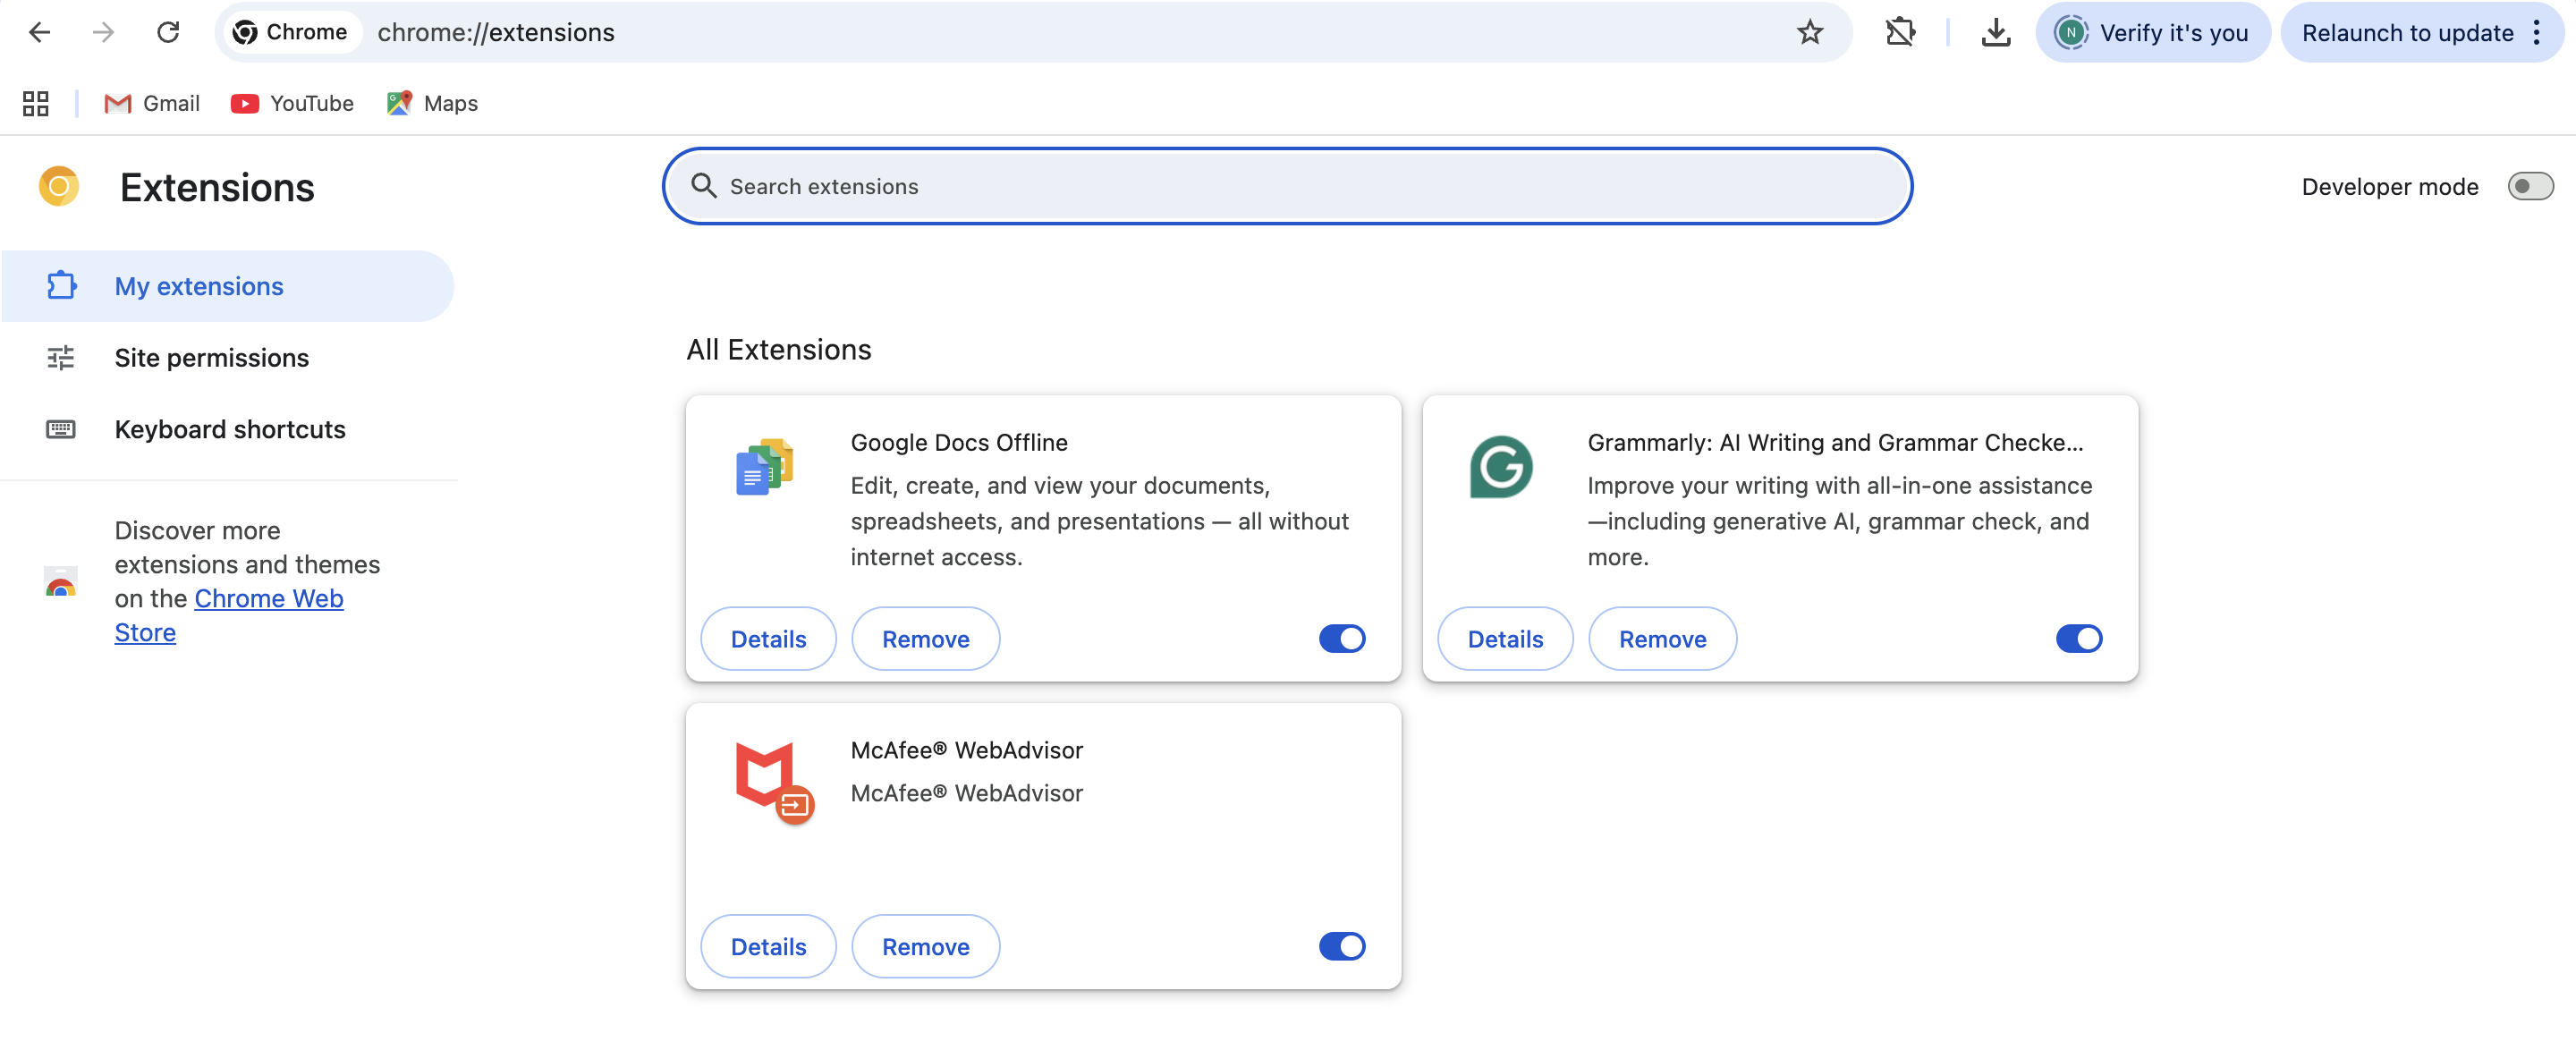Follow the Chrome Web Store link

pos(268,598)
